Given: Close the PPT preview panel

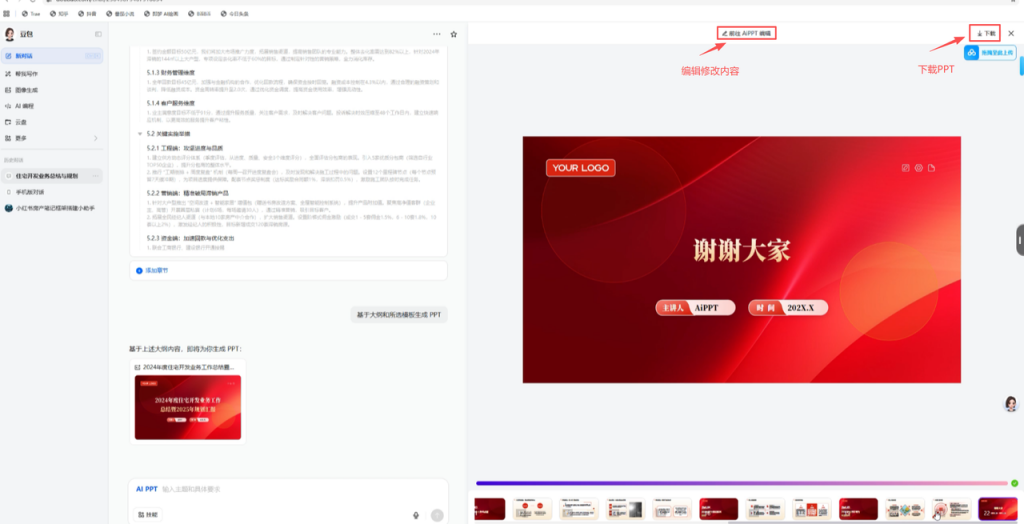Looking at the screenshot, I should click(1011, 33).
